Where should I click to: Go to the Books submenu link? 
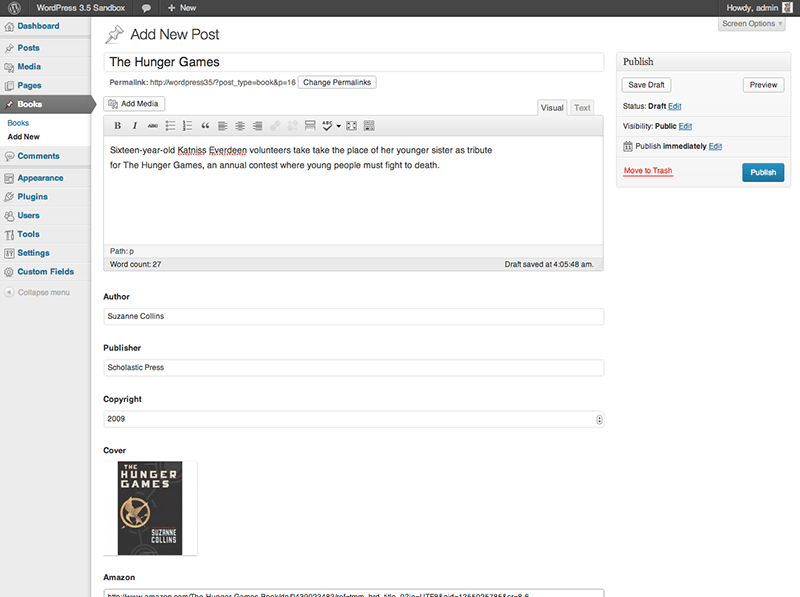18,123
